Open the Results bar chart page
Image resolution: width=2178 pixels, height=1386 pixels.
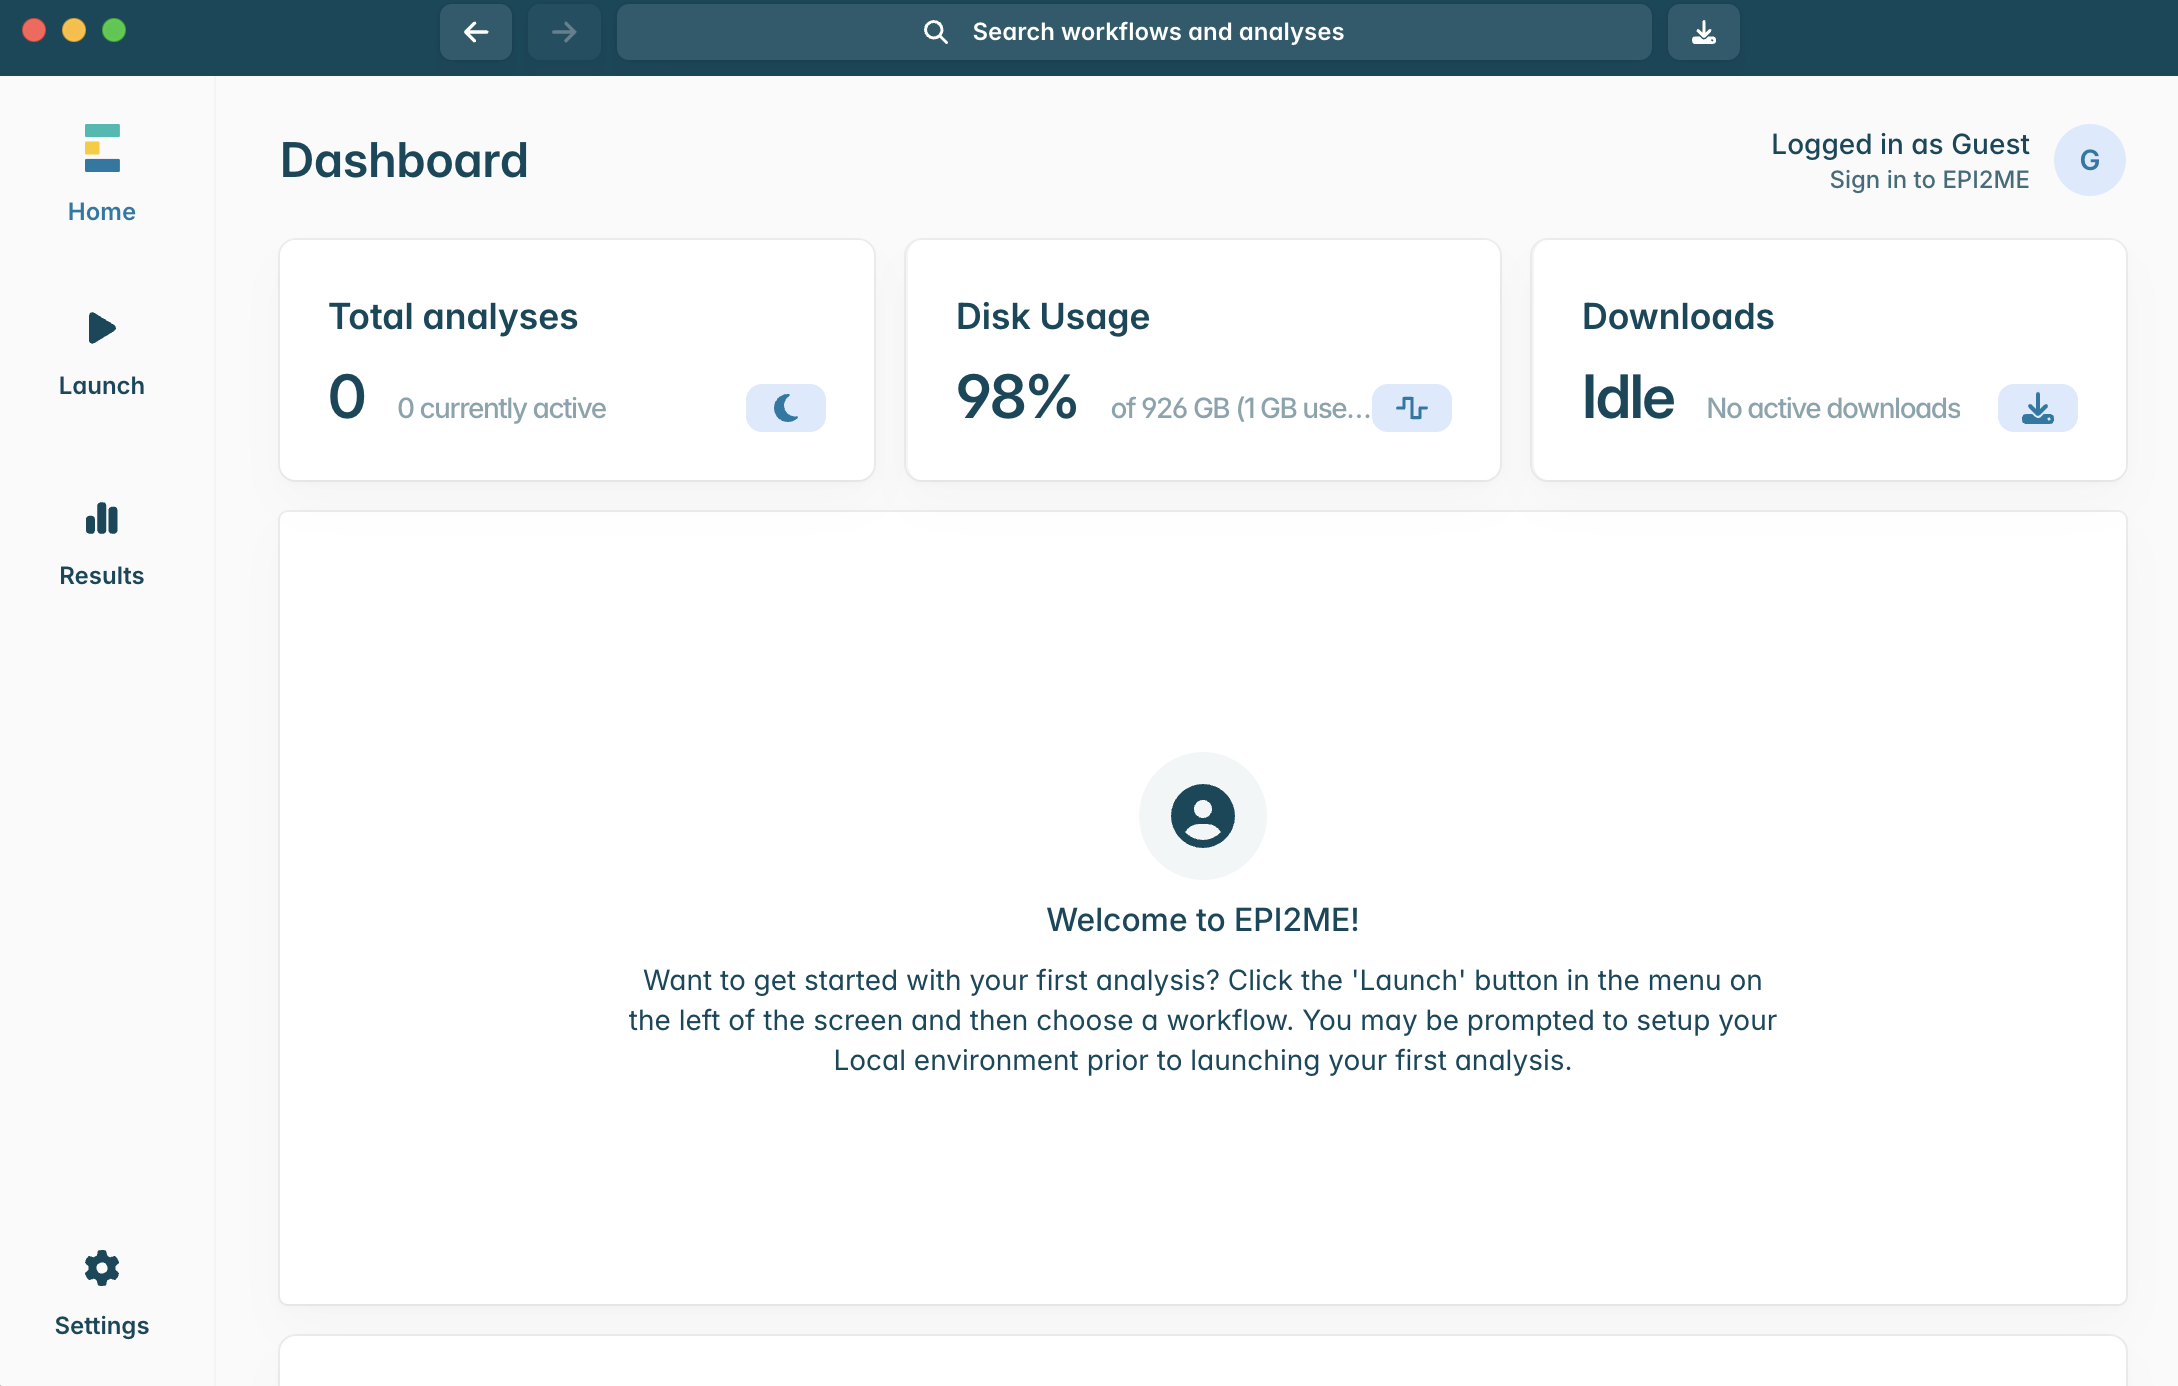tap(102, 520)
